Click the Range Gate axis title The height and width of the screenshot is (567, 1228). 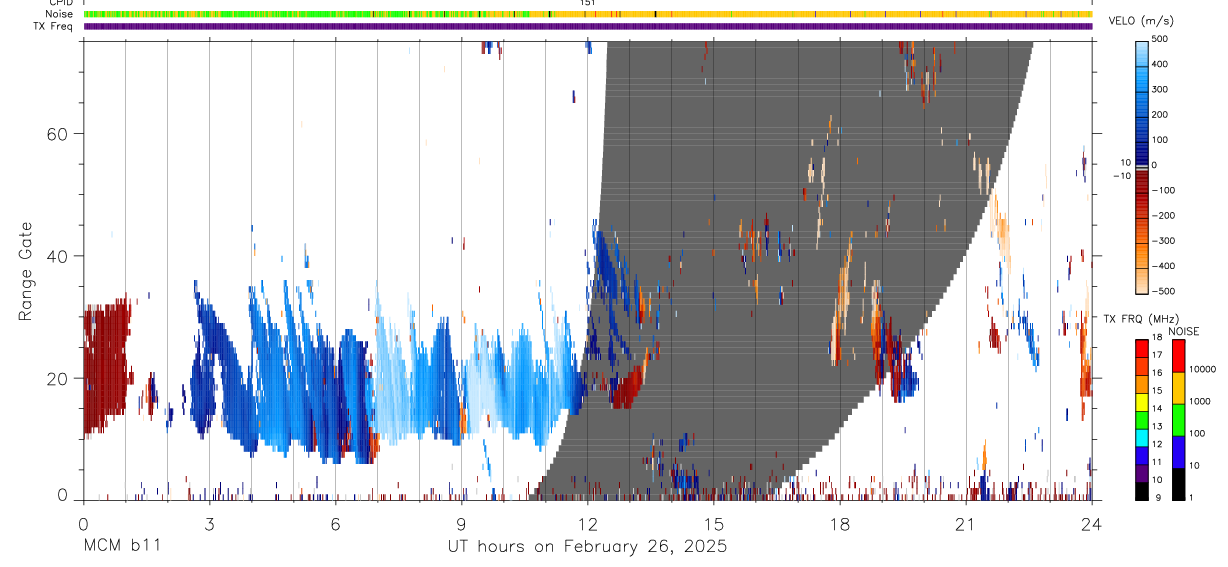(x=26, y=271)
